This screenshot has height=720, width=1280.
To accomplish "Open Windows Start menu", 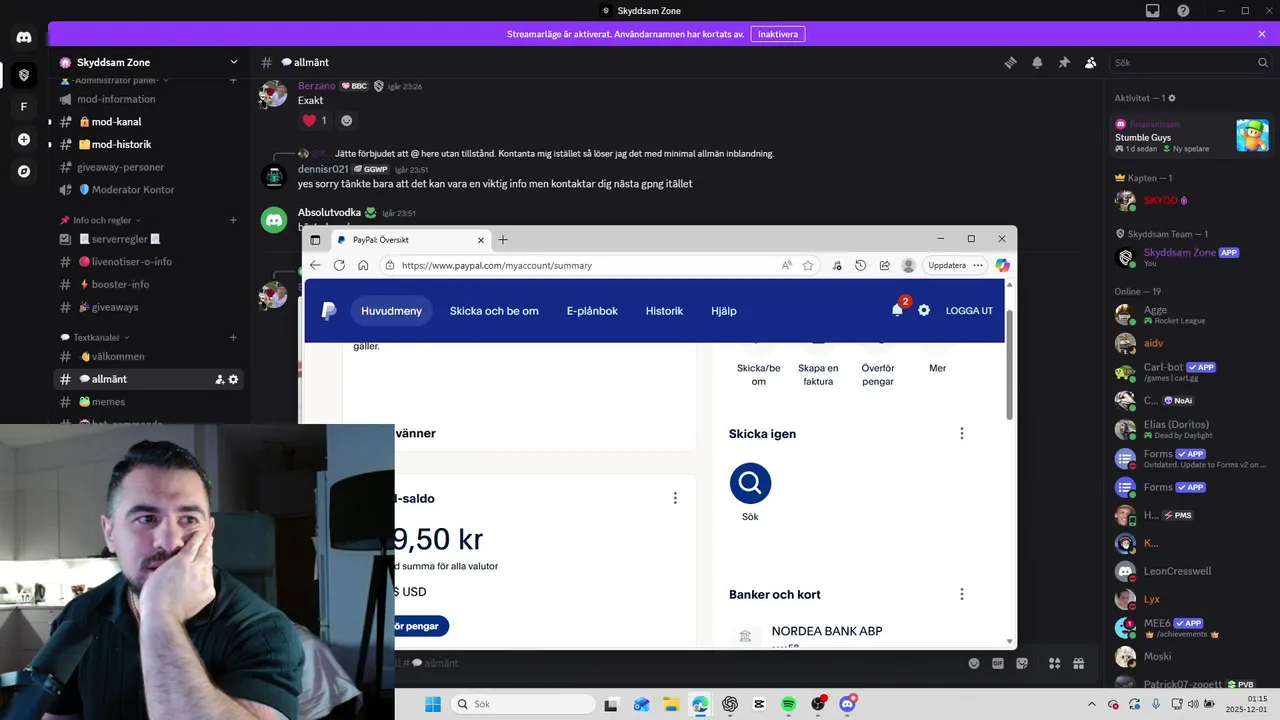I will (433, 704).
